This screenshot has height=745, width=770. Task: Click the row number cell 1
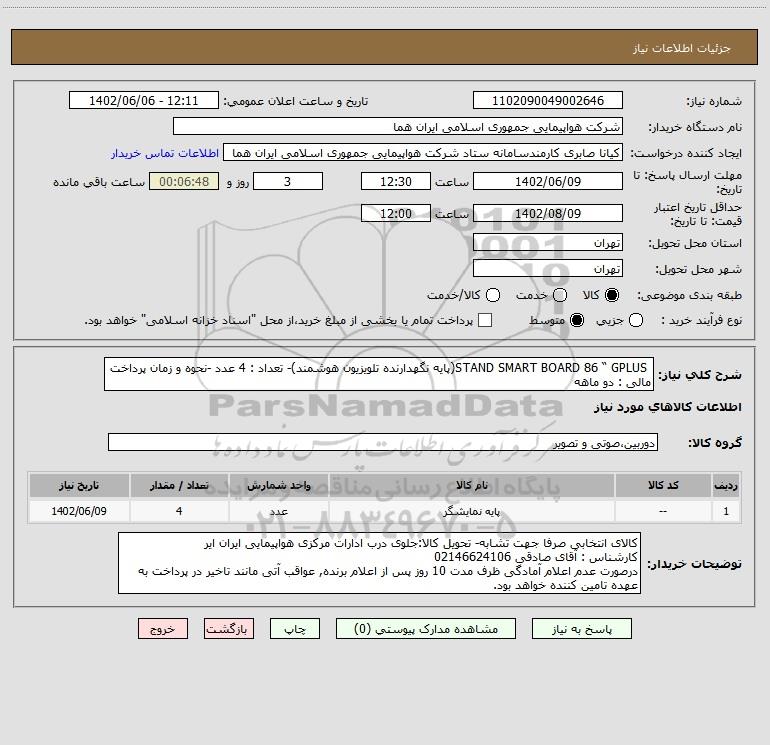tap(726, 511)
